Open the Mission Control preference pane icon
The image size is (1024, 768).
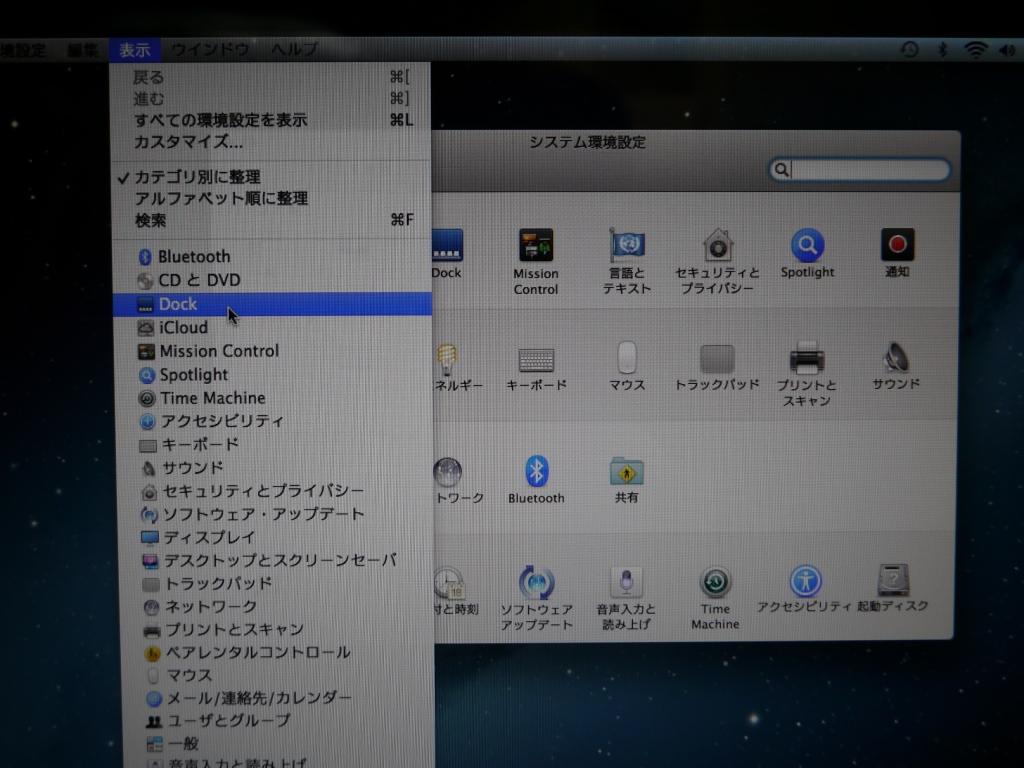pyautogui.click(x=536, y=246)
